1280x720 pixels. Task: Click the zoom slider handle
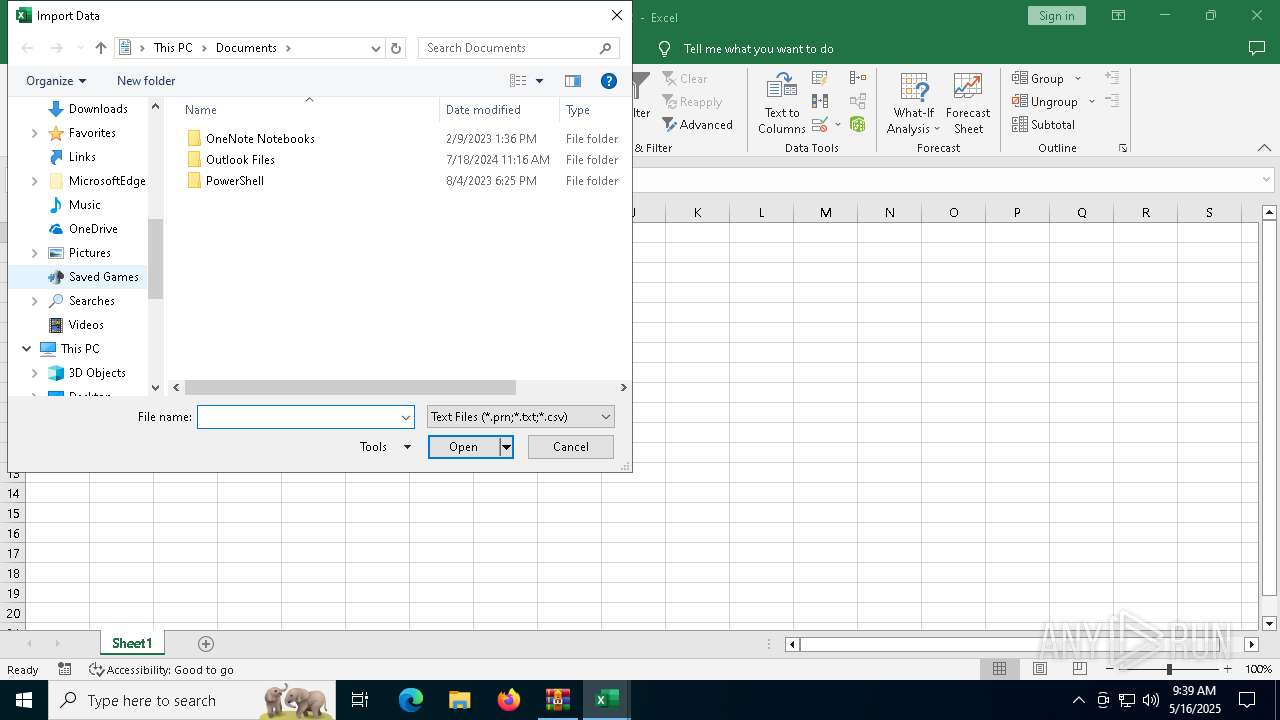(1168, 669)
